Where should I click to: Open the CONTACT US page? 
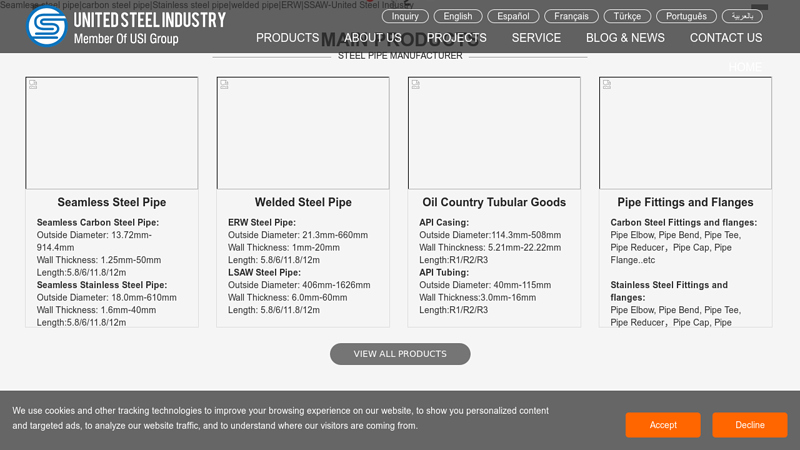point(725,38)
